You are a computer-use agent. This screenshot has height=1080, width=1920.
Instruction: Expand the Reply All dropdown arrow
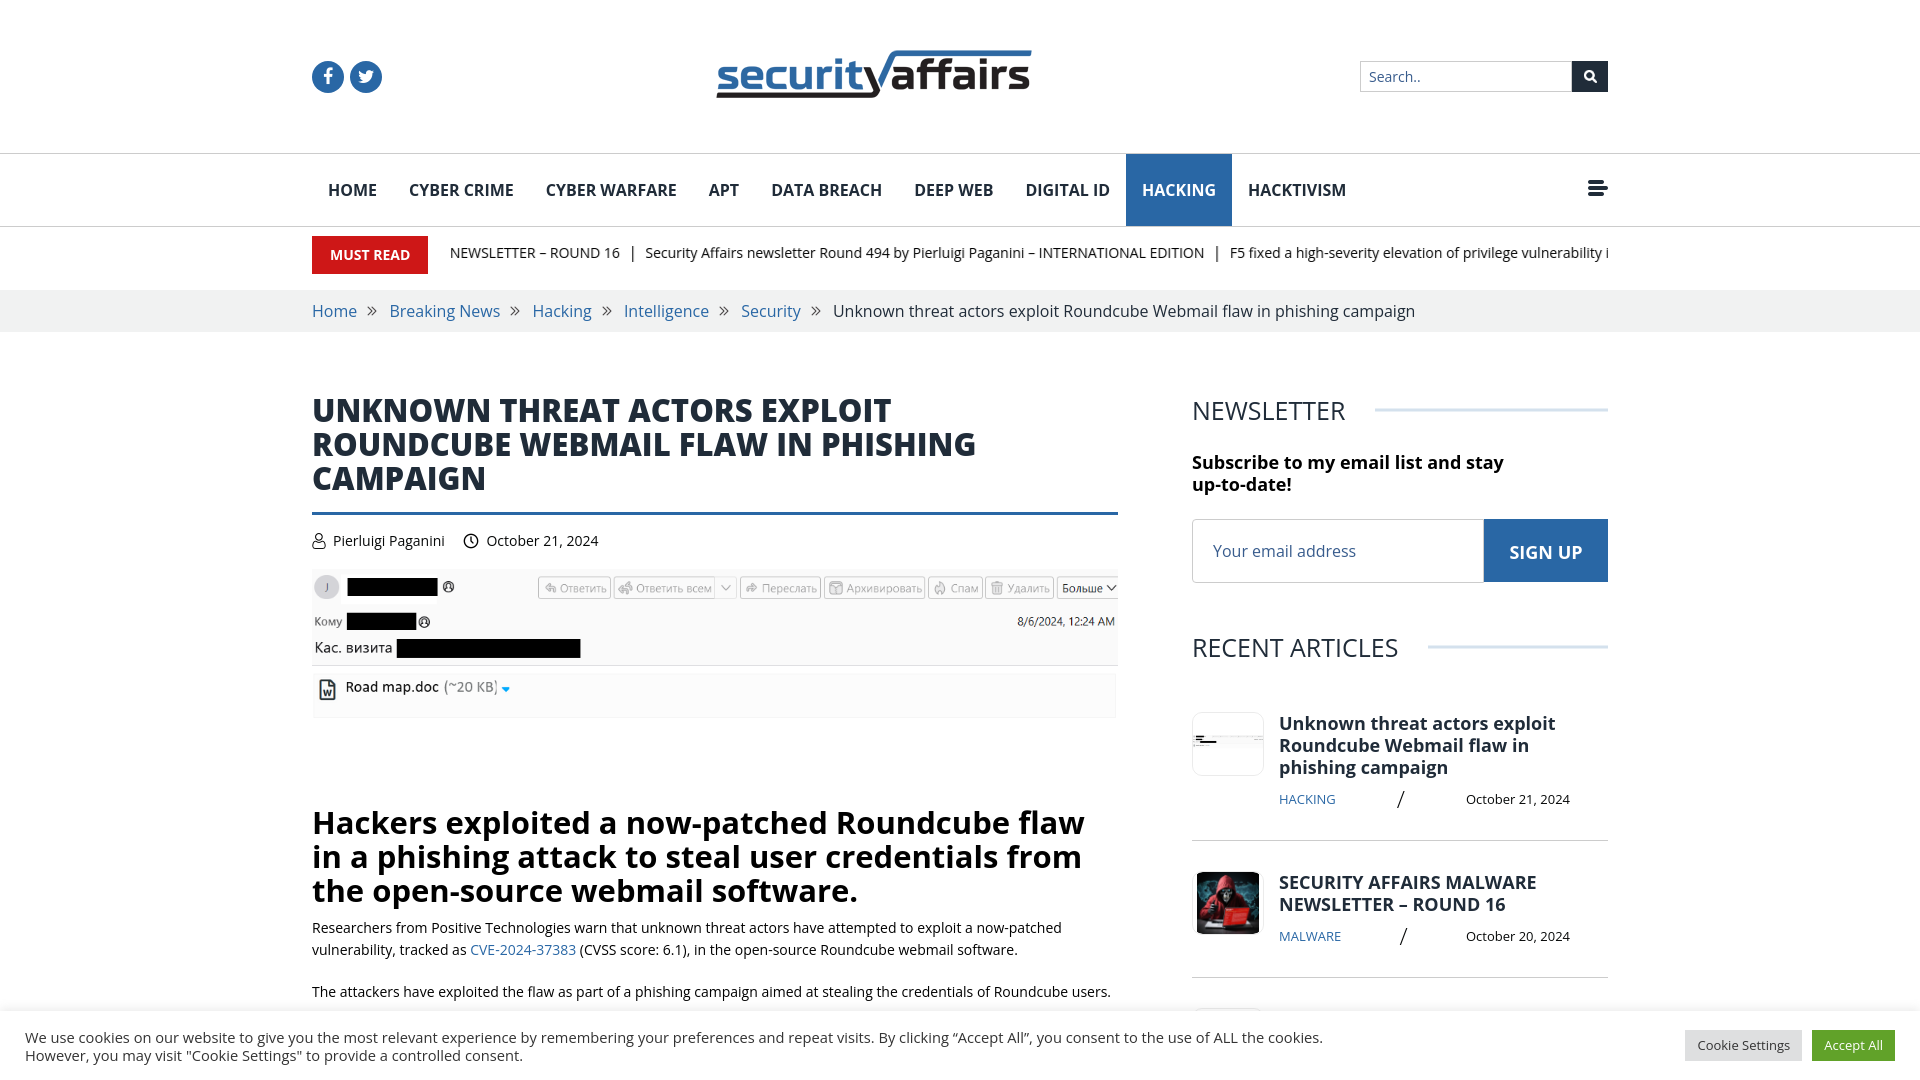(725, 588)
